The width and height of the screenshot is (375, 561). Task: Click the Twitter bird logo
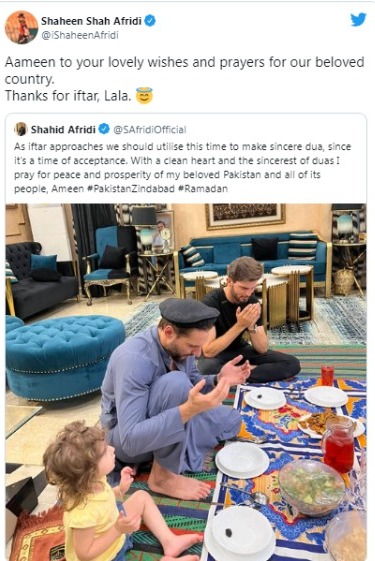point(358,20)
